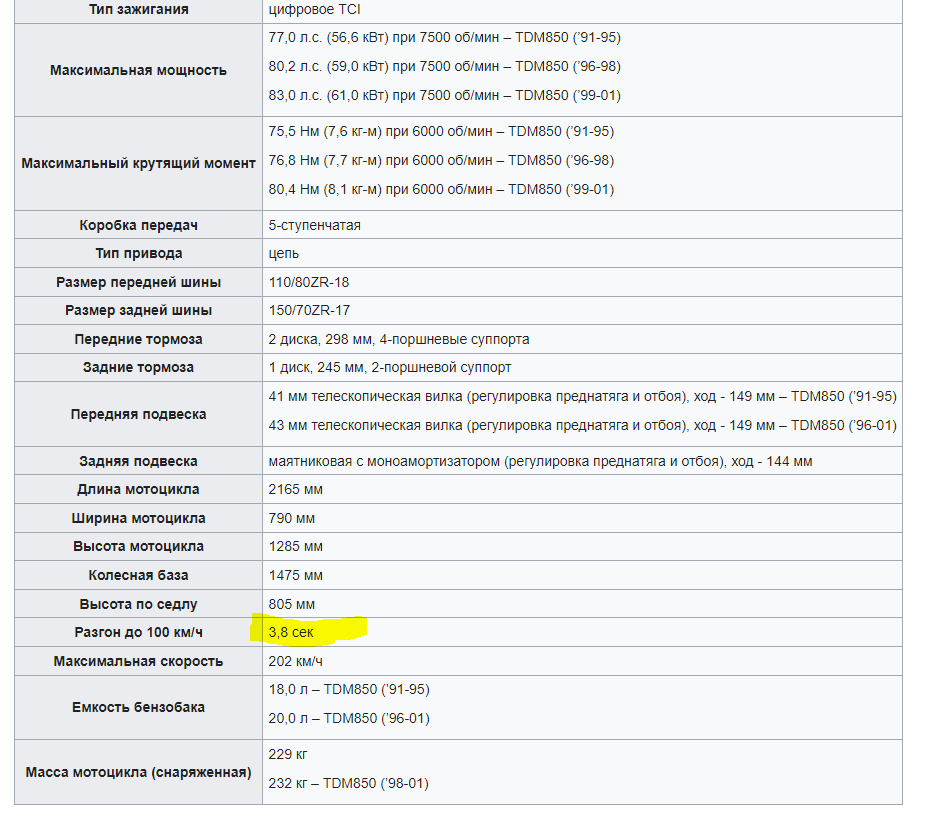Select the 'маятниковая с моноамортизатором' value
Image resolution: width=928 pixels, height=829 pixels.
pyautogui.click(x=540, y=462)
